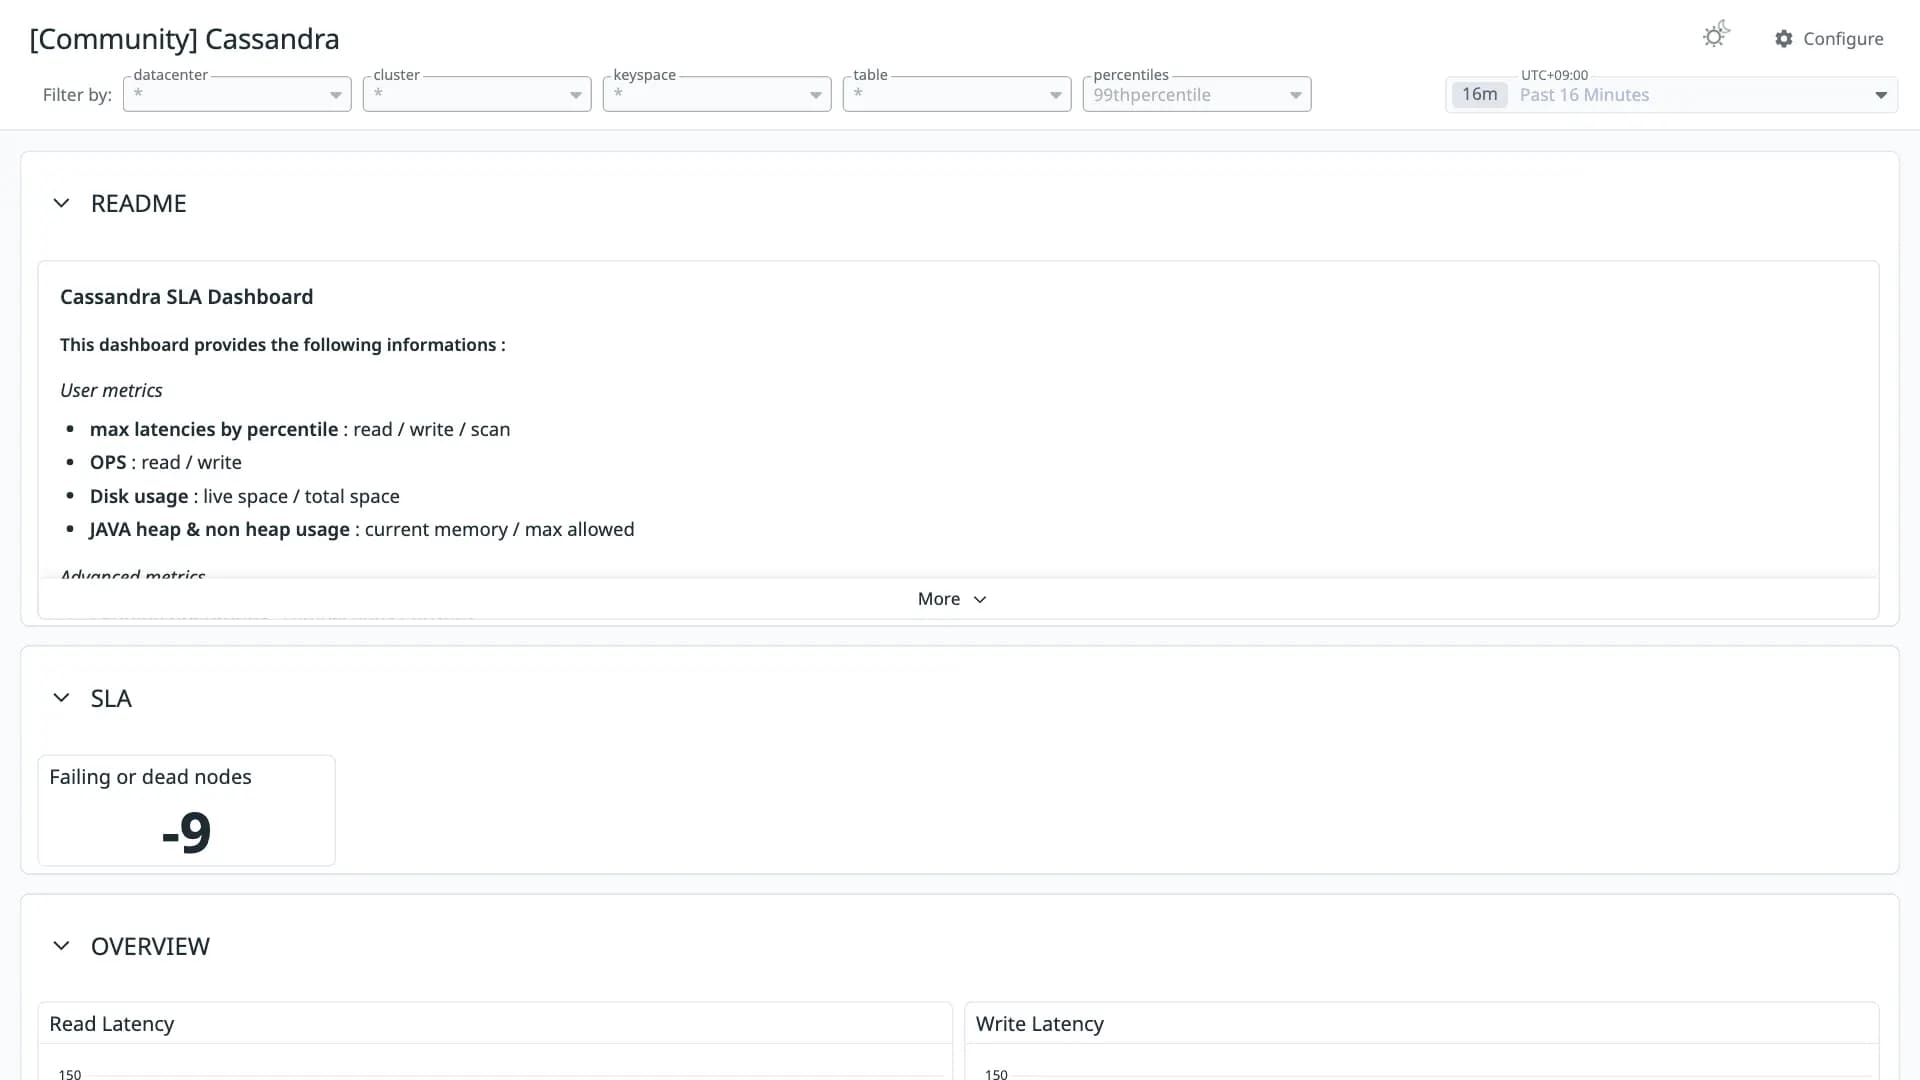Collapse the SLA section chevron

click(x=61, y=698)
